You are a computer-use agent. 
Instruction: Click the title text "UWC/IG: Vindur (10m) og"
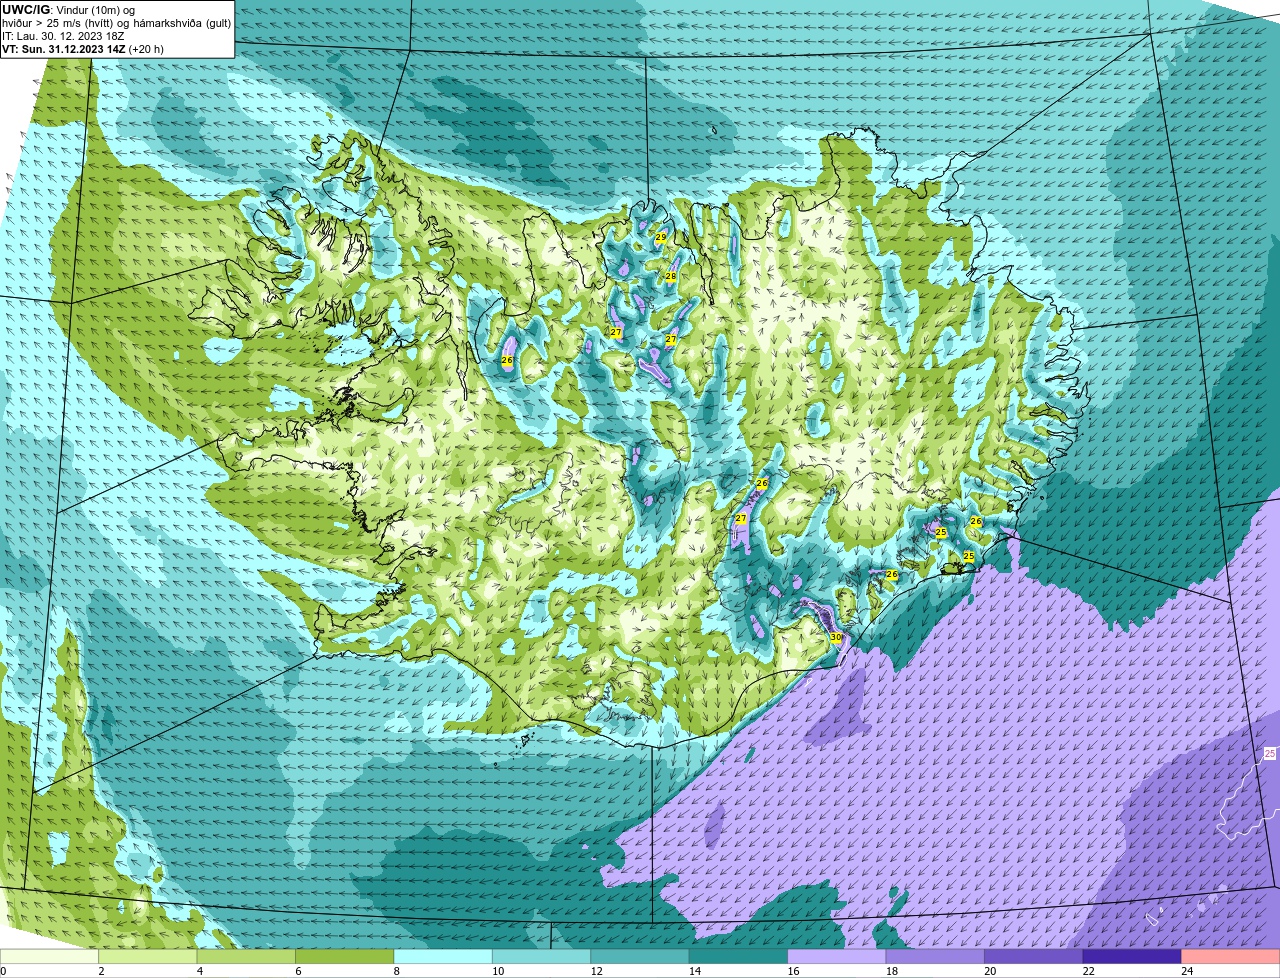pyautogui.click(x=68, y=10)
